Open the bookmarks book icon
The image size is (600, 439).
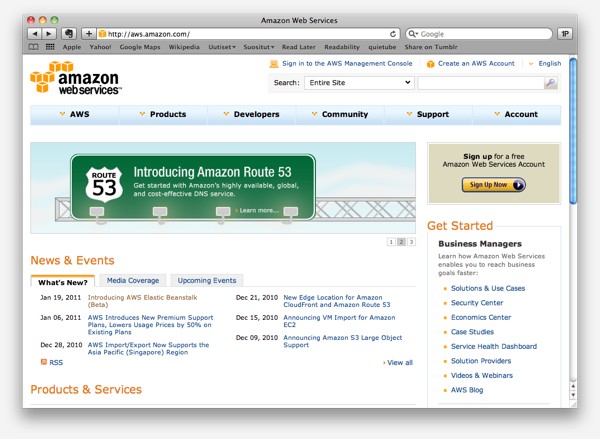(x=34, y=46)
